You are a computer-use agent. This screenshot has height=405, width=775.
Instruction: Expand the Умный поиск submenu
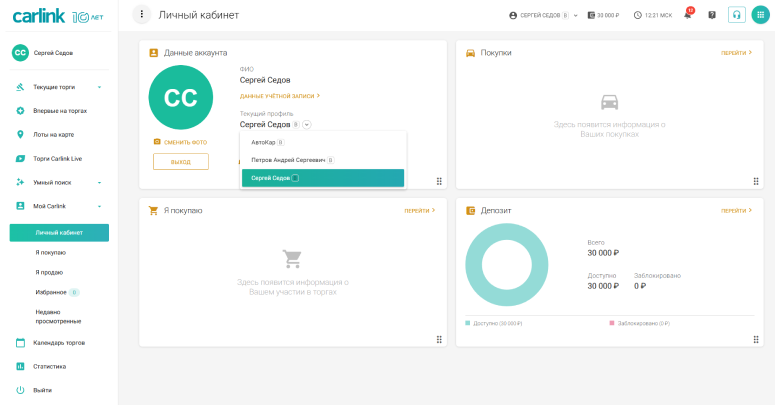[x=99, y=182]
